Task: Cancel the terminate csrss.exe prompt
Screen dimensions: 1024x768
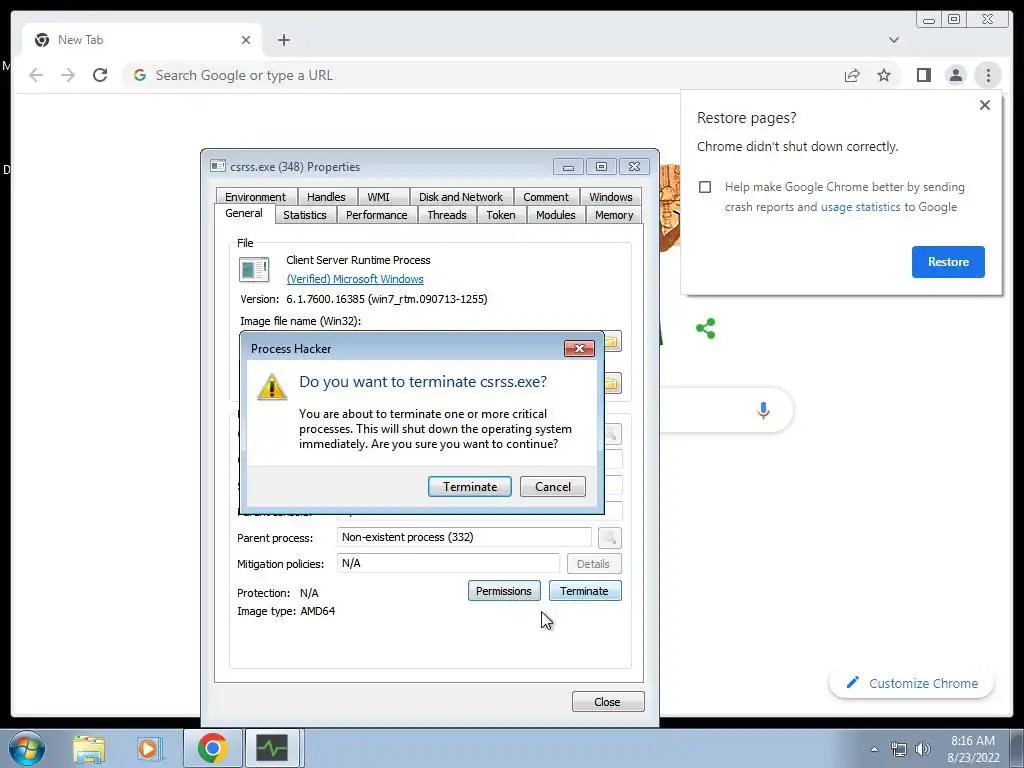Action: point(552,487)
